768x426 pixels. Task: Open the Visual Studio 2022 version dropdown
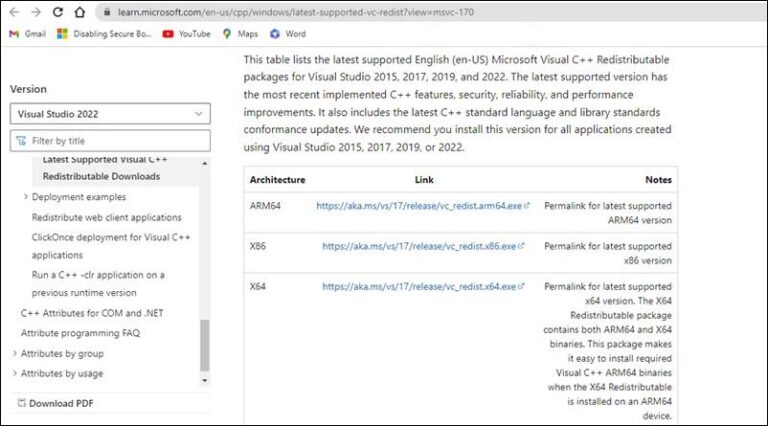tap(110, 114)
